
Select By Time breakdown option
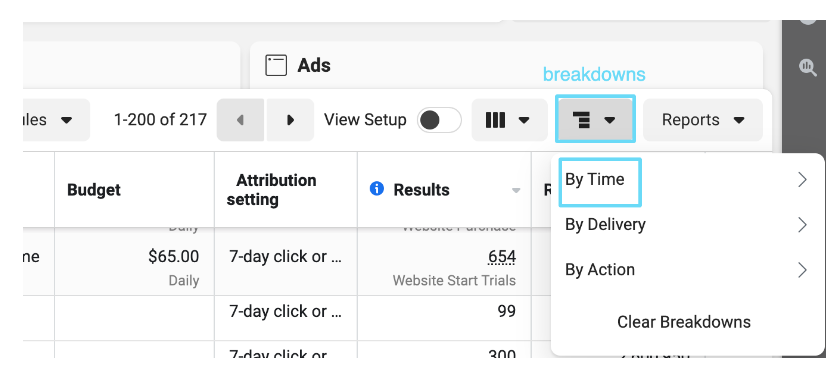point(594,180)
